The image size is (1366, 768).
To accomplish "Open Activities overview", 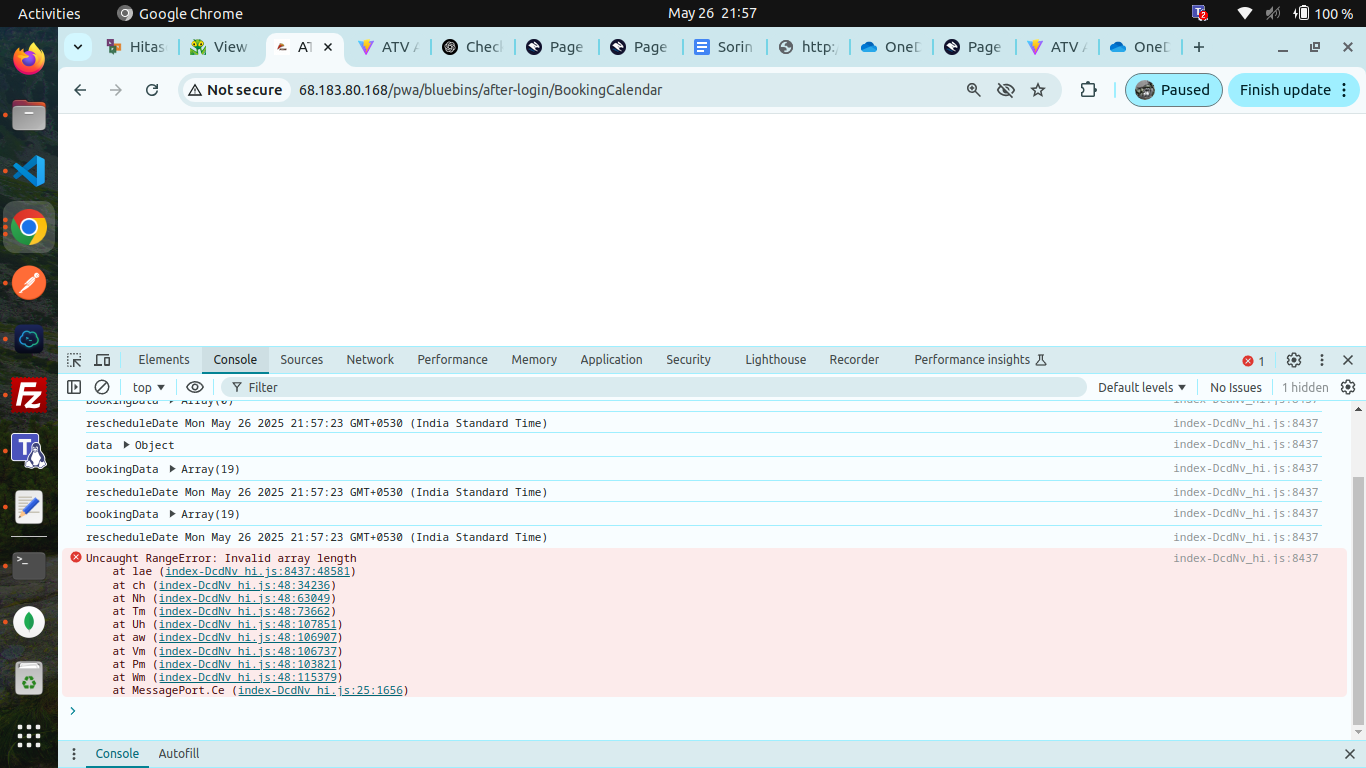I will (49, 13).
